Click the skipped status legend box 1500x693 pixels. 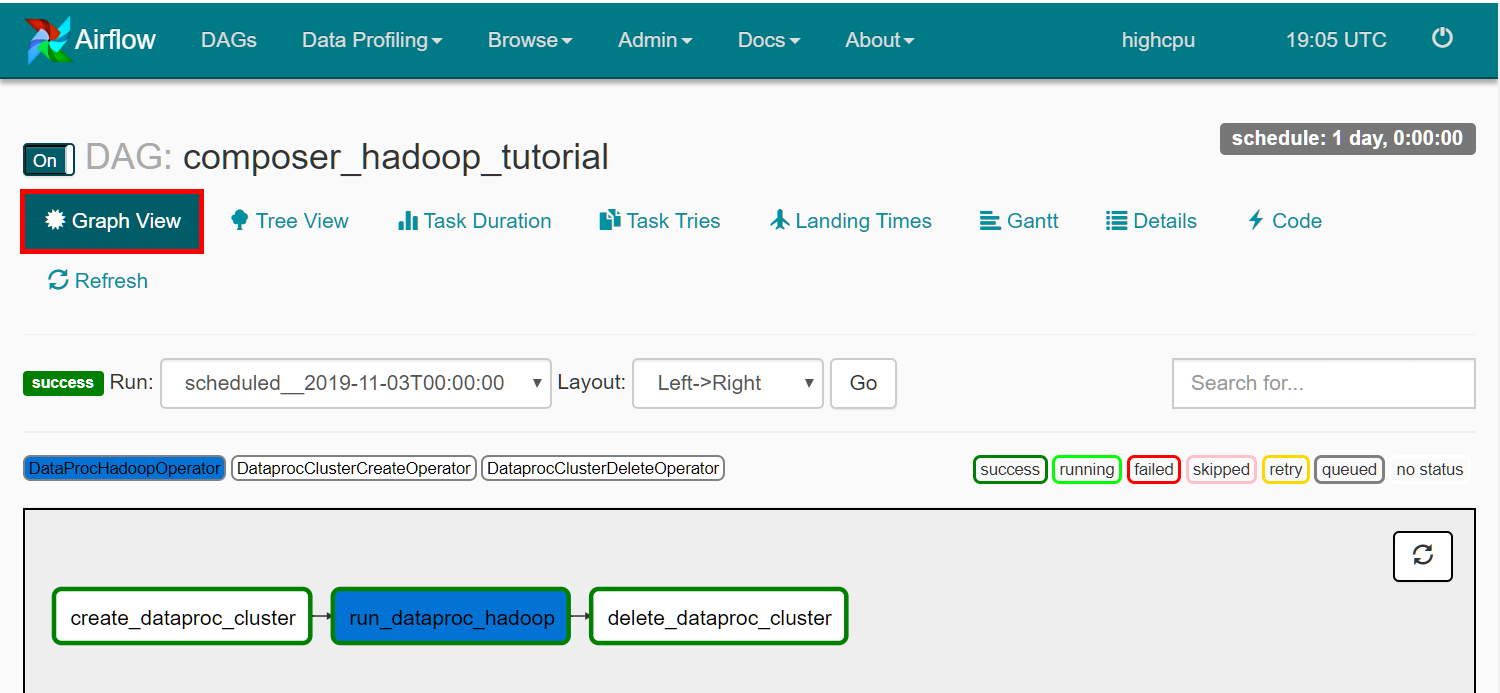1221,469
